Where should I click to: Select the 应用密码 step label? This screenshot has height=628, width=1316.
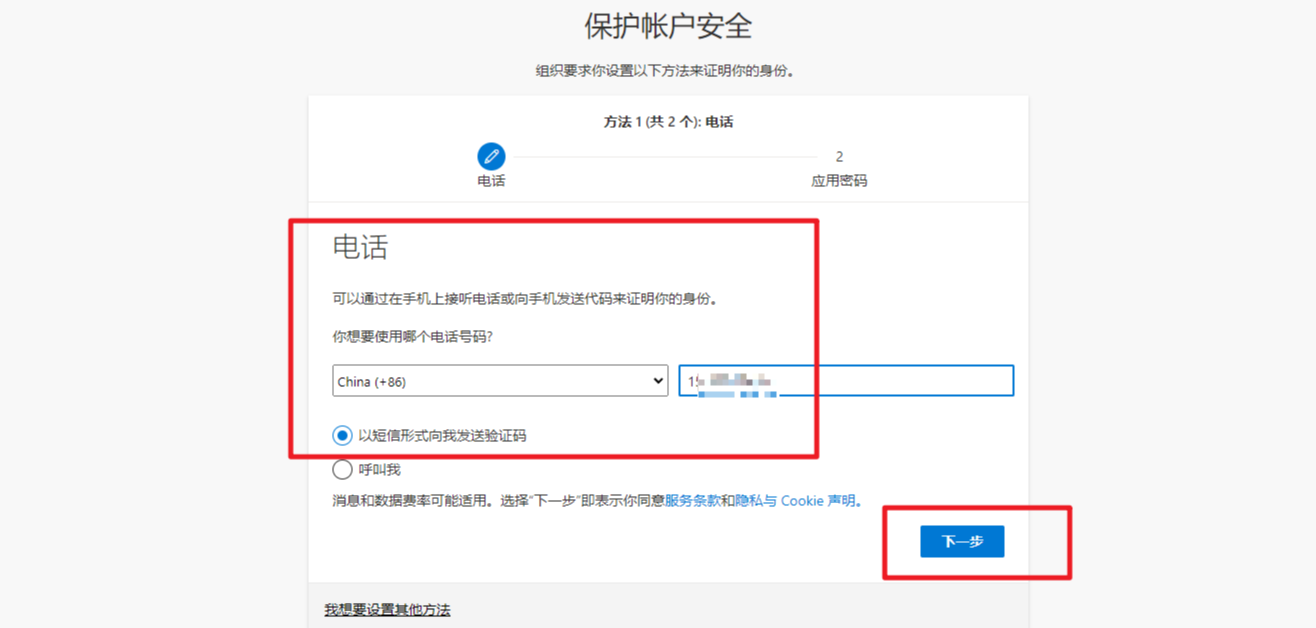click(839, 181)
